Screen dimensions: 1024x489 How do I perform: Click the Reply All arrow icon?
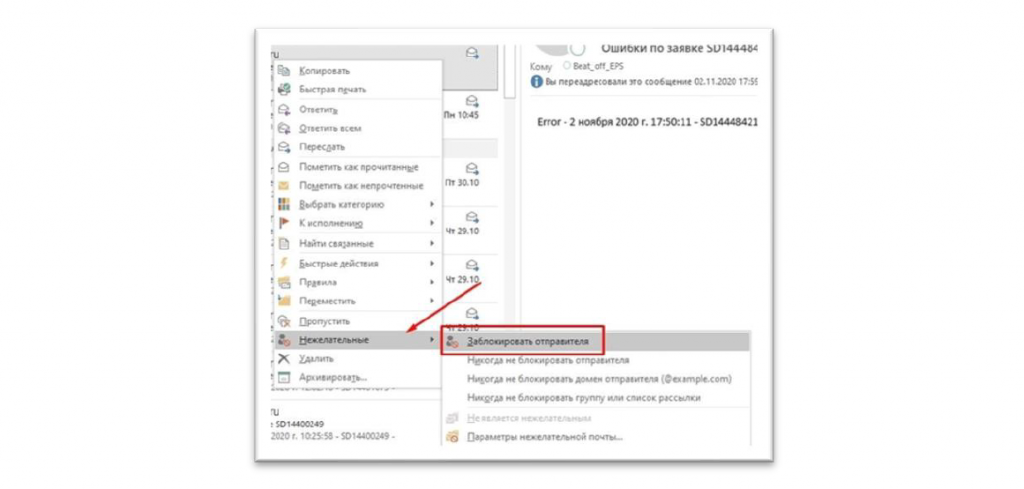[x=283, y=128]
